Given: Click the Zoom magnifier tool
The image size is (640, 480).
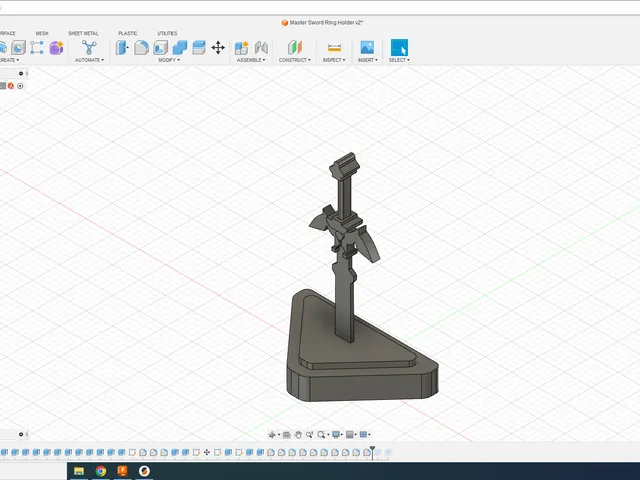Looking at the screenshot, I should pyautogui.click(x=309, y=435).
